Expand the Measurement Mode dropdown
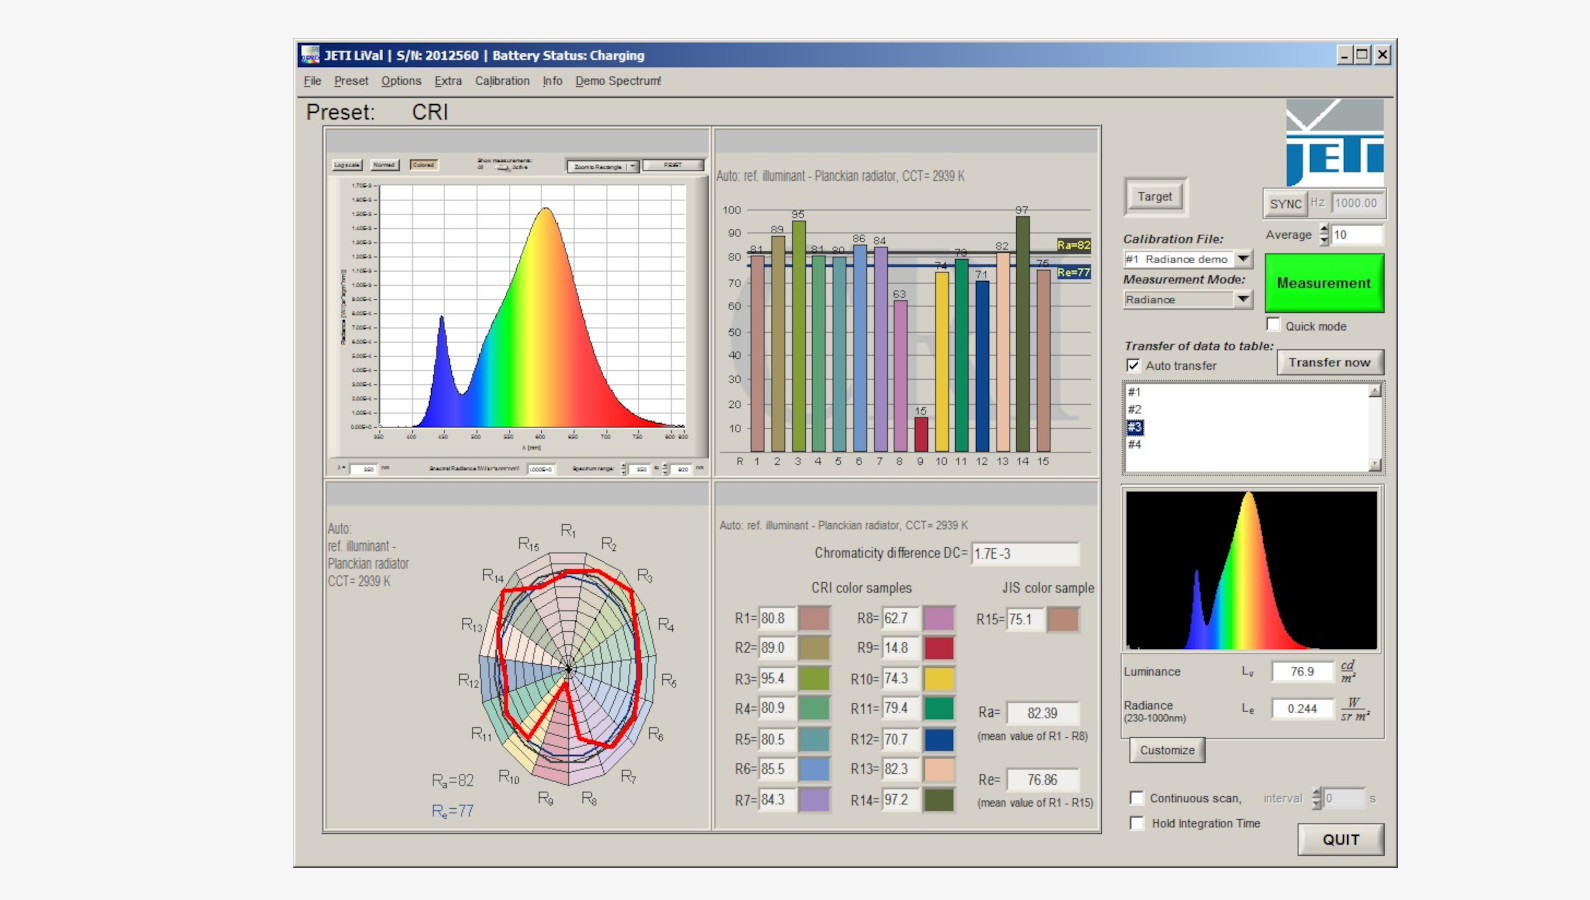This screenshot has height=900, width=1590. click(x=1243, y=299)
